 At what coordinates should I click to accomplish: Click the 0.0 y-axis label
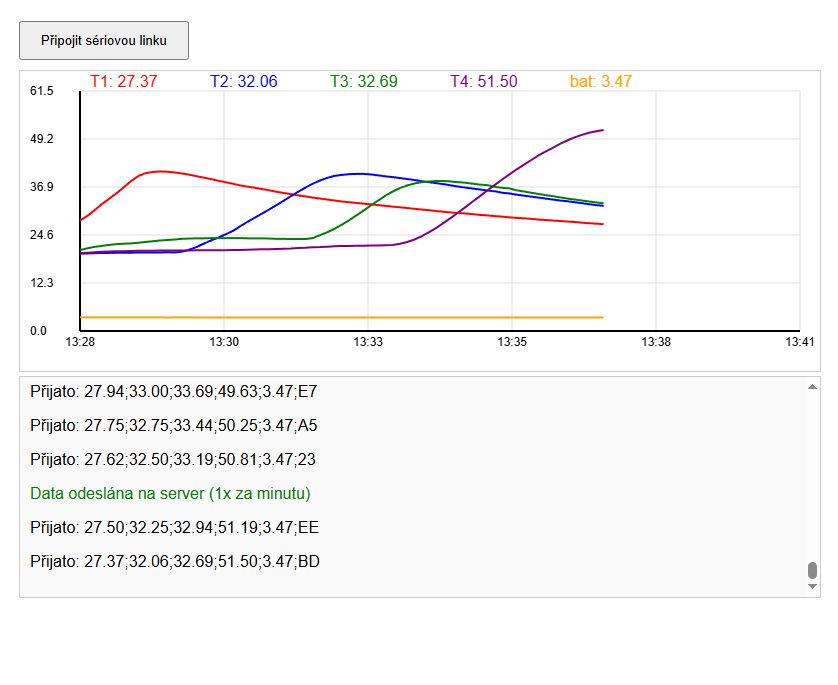pos(38,331)
